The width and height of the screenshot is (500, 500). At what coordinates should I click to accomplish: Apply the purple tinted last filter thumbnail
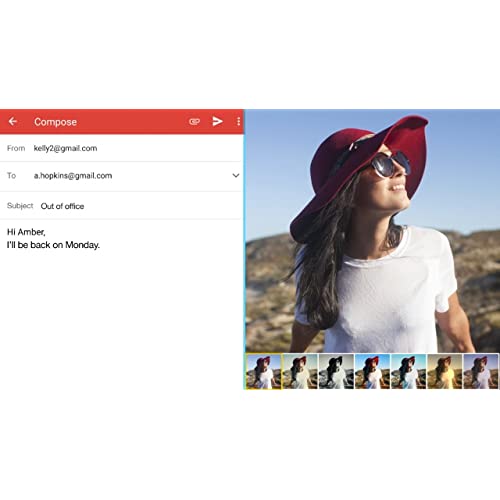click(481, 371)
